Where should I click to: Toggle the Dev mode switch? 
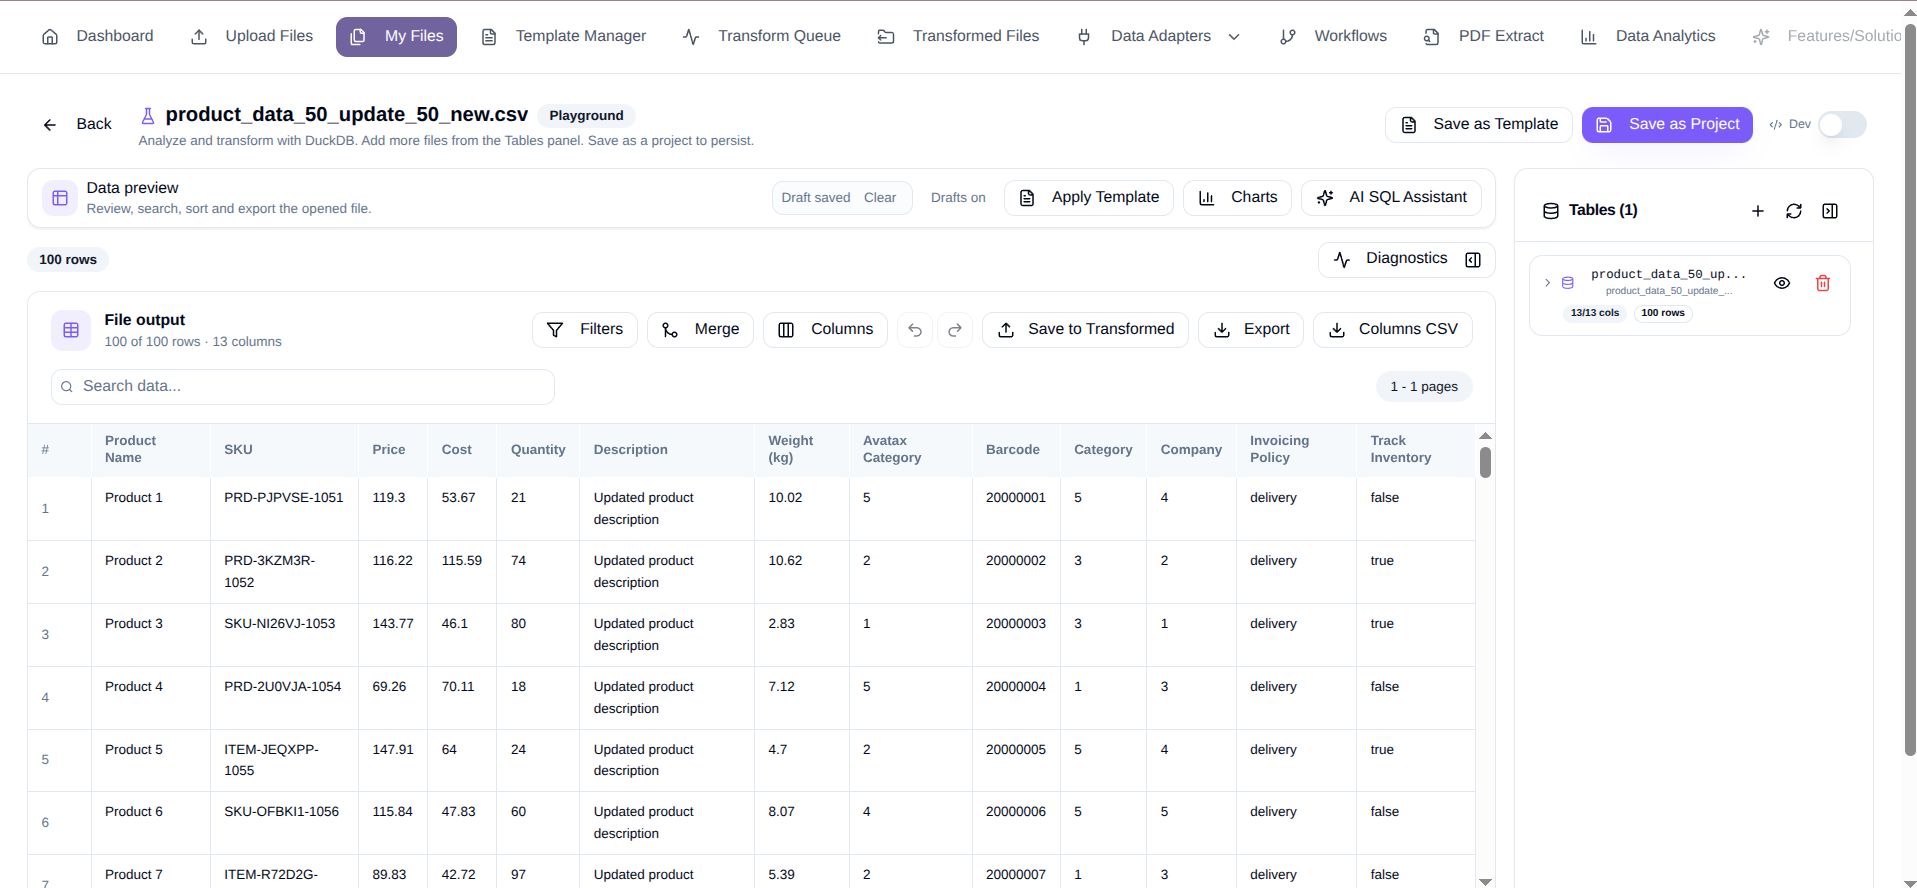tap(1842, 125)
